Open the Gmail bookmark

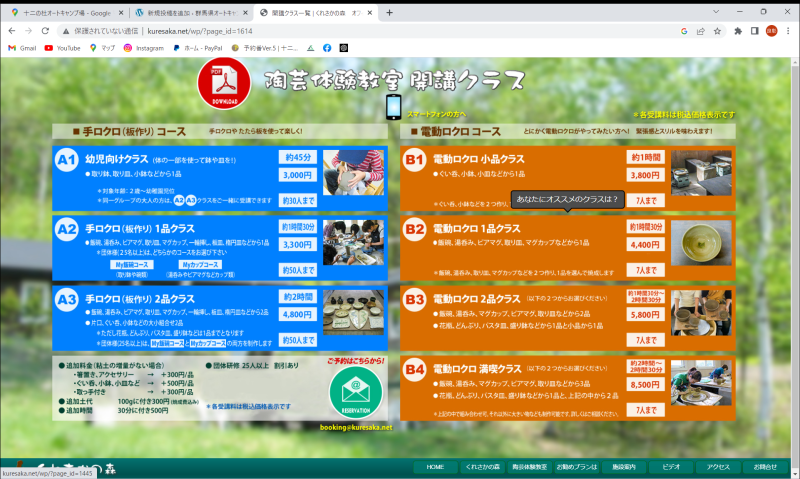pyautogui.click(x=22, y=47)
